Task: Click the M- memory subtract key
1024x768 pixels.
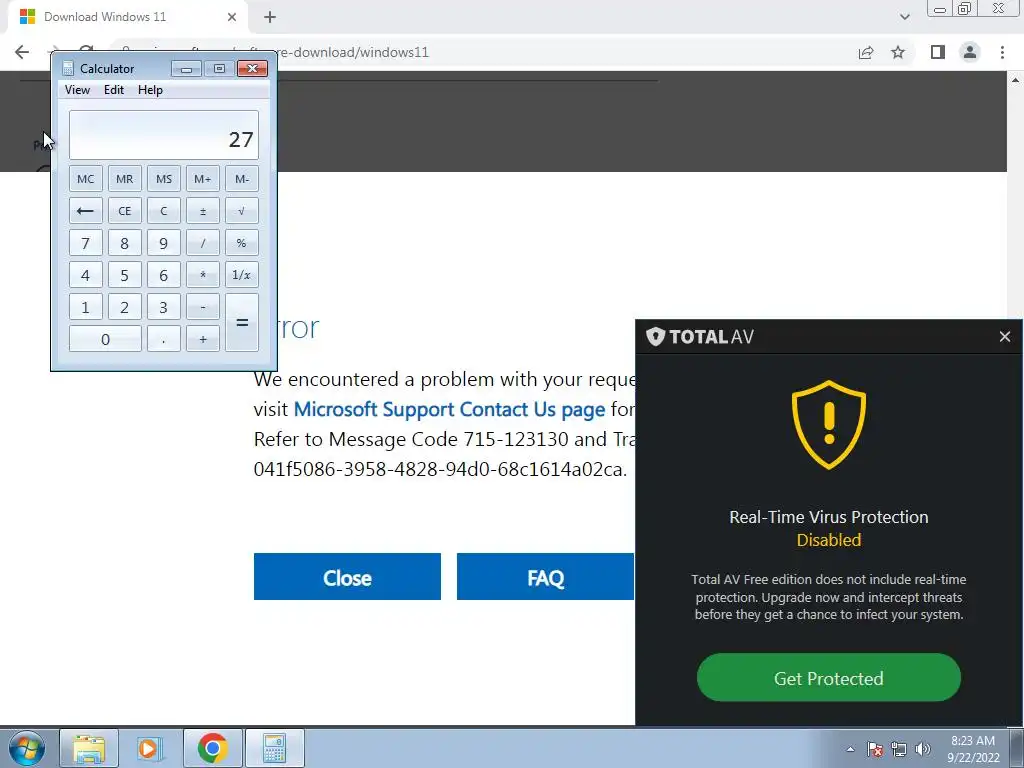Action: pyautogui.click(x=242, y=179)
